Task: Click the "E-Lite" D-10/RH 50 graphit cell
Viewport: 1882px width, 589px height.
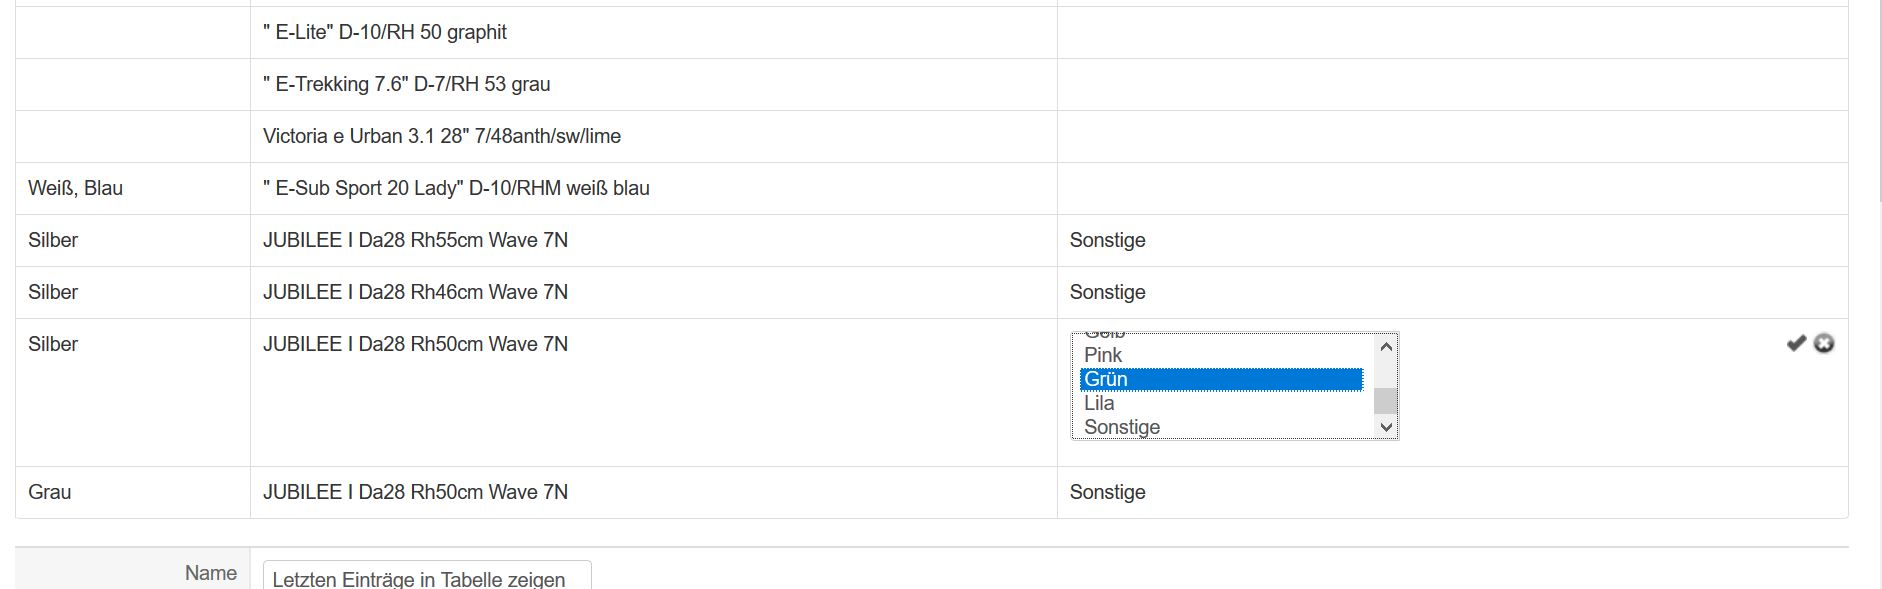Action: point(385,32)
